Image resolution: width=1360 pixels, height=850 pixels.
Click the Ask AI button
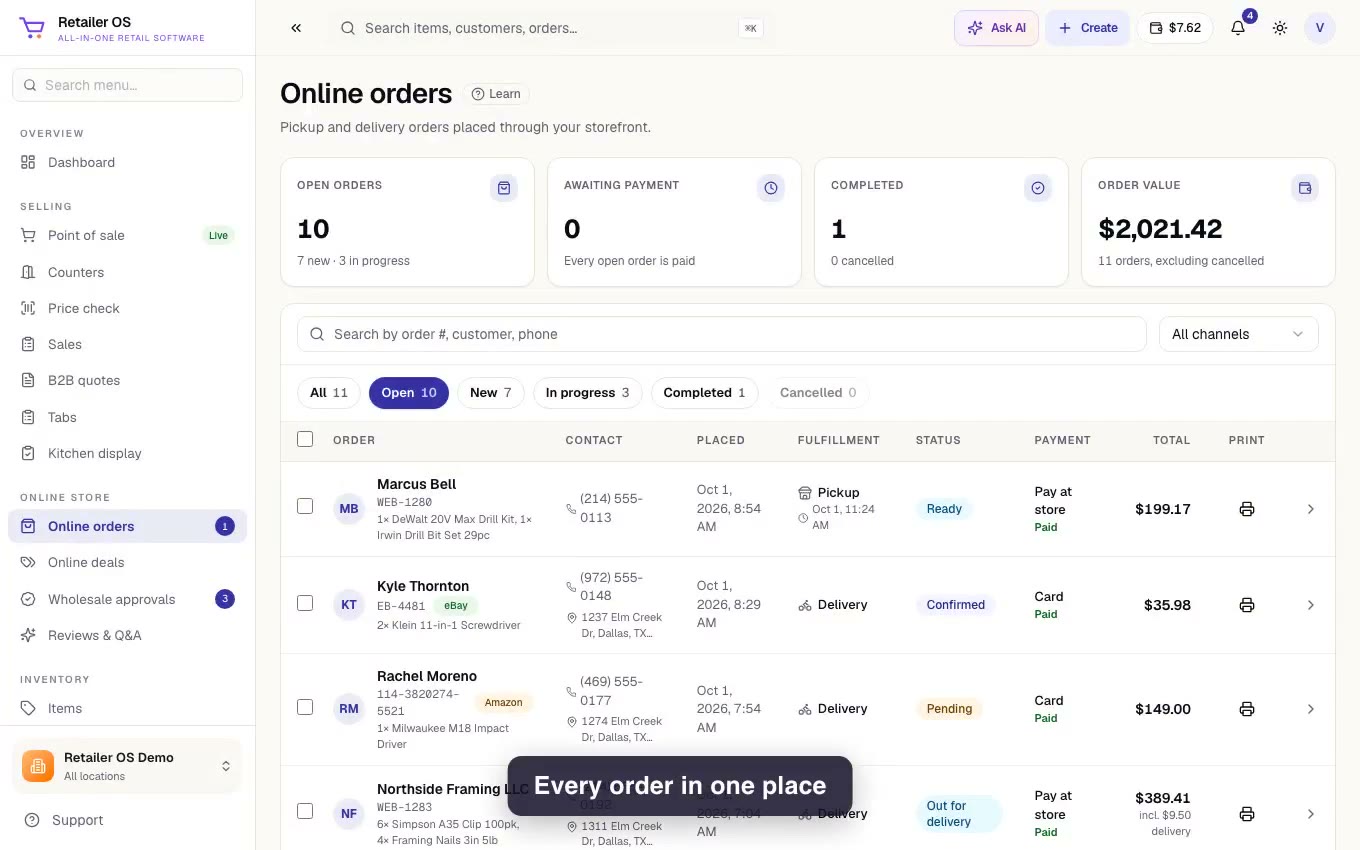click(997, 28)
